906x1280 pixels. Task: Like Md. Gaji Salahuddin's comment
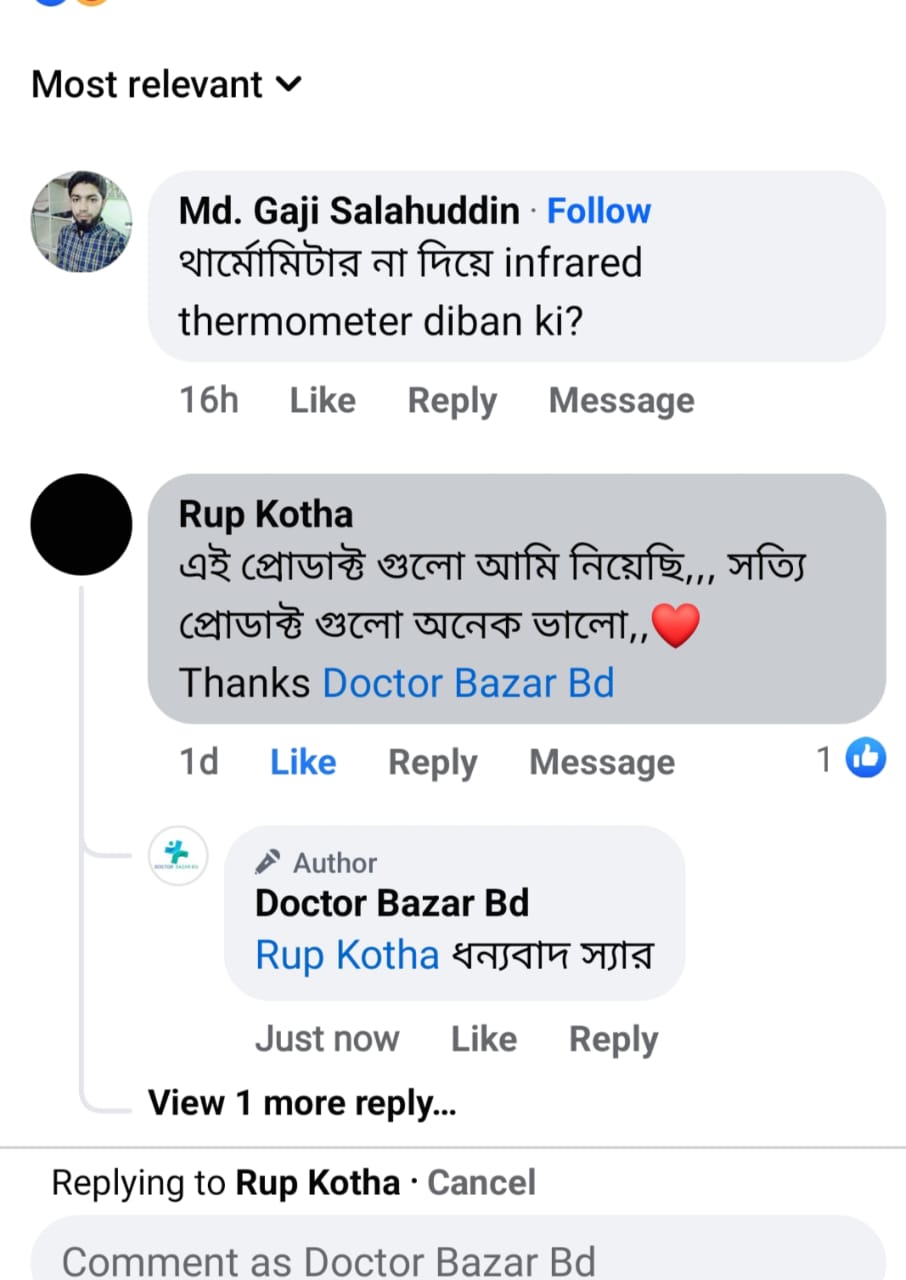coord(322,401)
